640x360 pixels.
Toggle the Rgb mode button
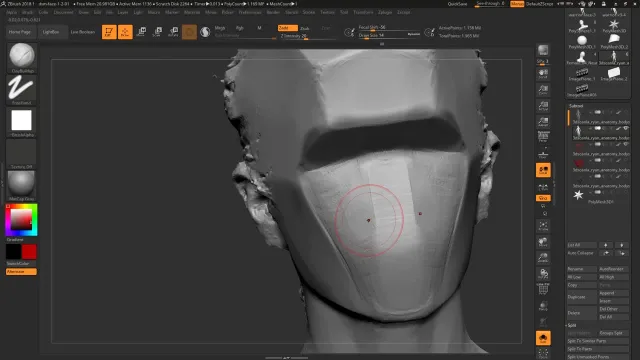pyautogui.click(x=240, y=28)
